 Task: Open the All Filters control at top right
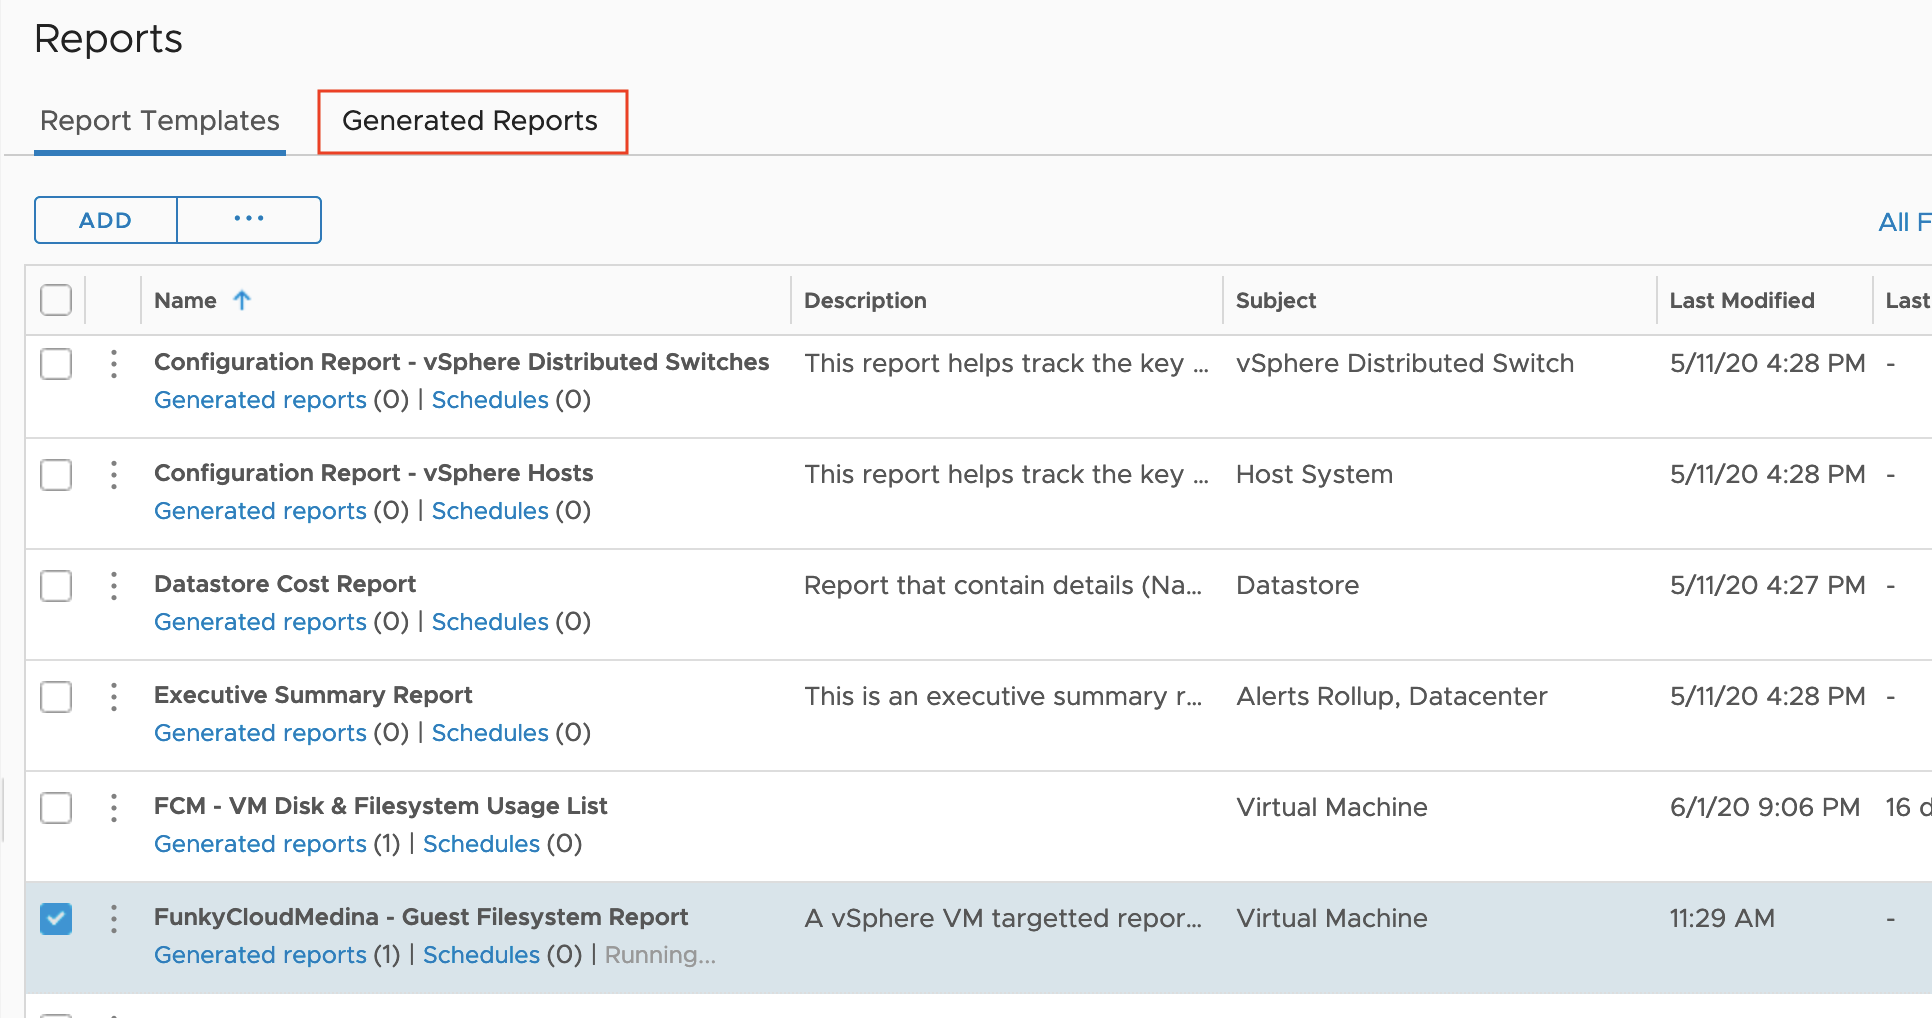[x=1904, y=222]
